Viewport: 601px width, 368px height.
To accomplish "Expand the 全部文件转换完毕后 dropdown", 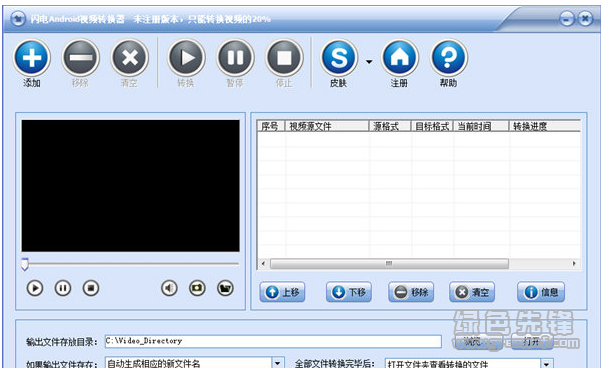I will [547, 363].
